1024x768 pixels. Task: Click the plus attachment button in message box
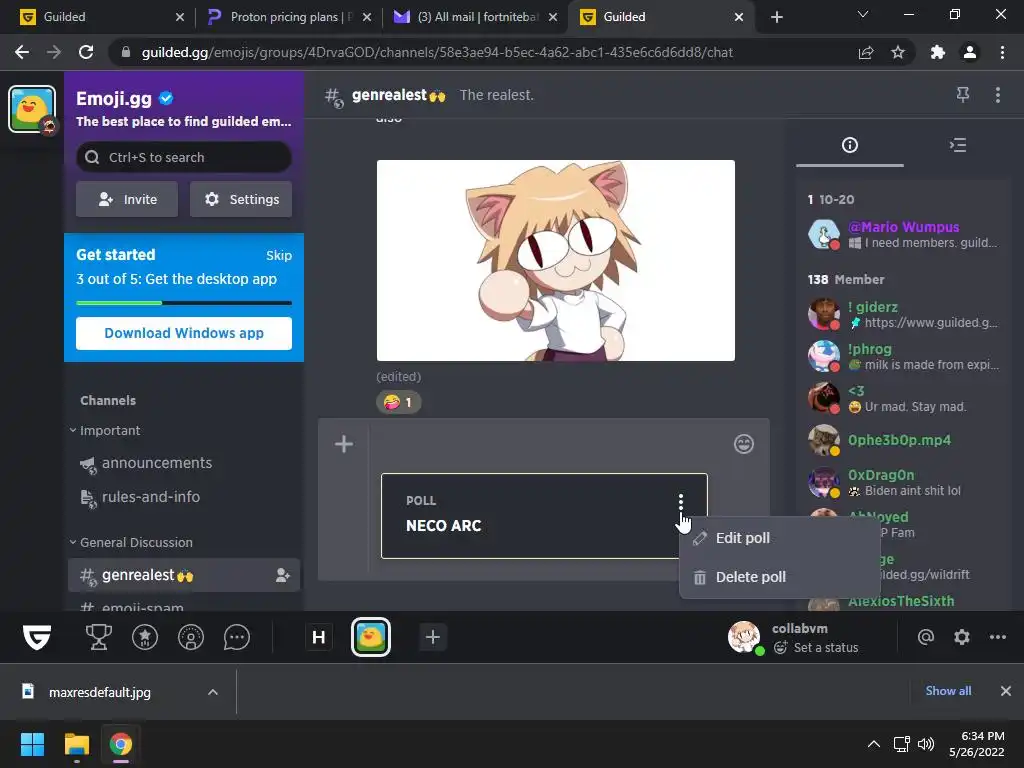click(344, 444)
